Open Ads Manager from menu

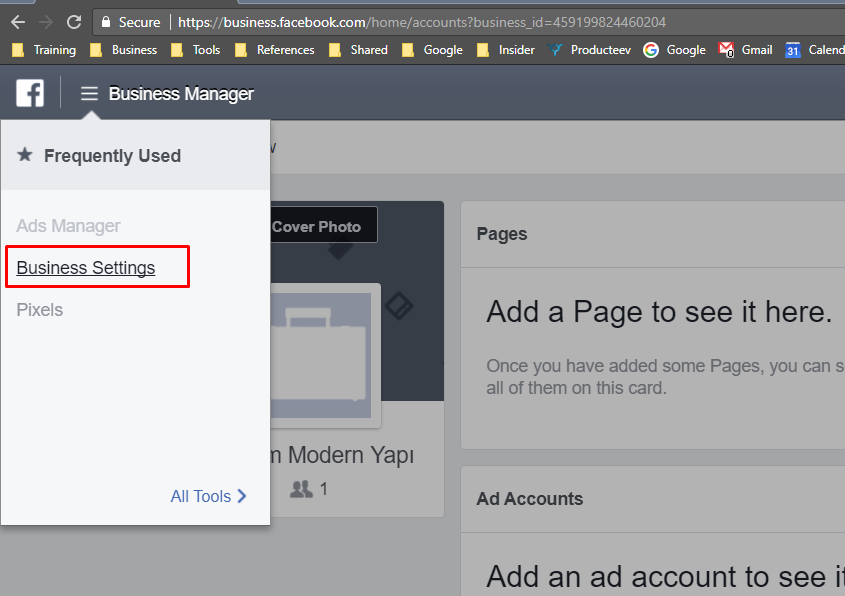point(68,226)
